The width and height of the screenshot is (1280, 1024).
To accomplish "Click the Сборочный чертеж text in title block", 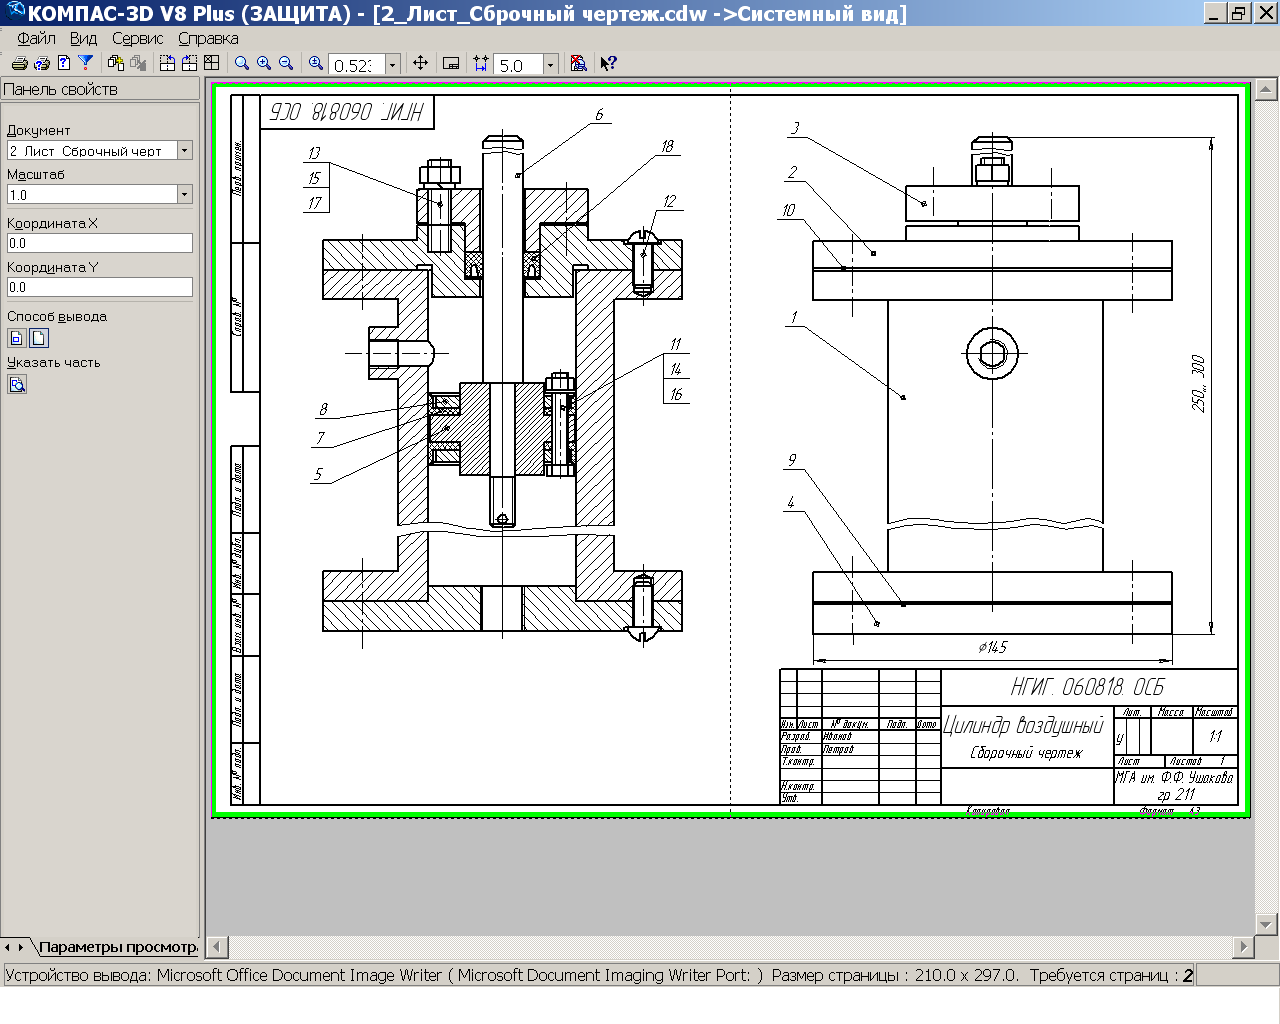I will 1026,753.
